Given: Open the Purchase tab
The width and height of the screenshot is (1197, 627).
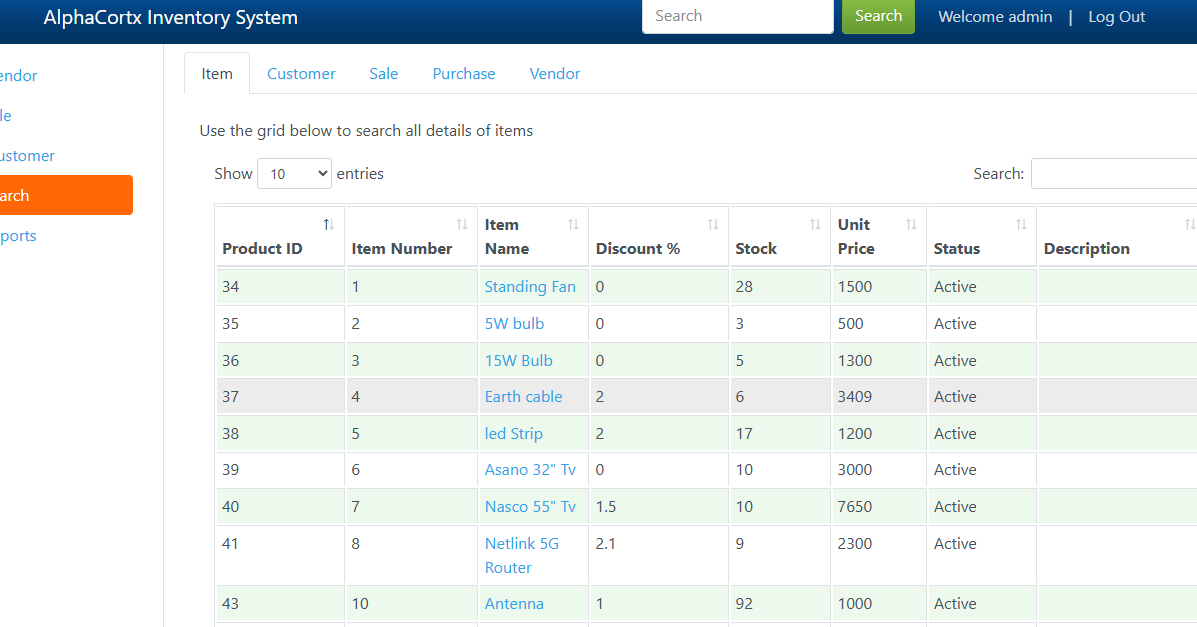Looking at the screenshot, I should [463, 73].
